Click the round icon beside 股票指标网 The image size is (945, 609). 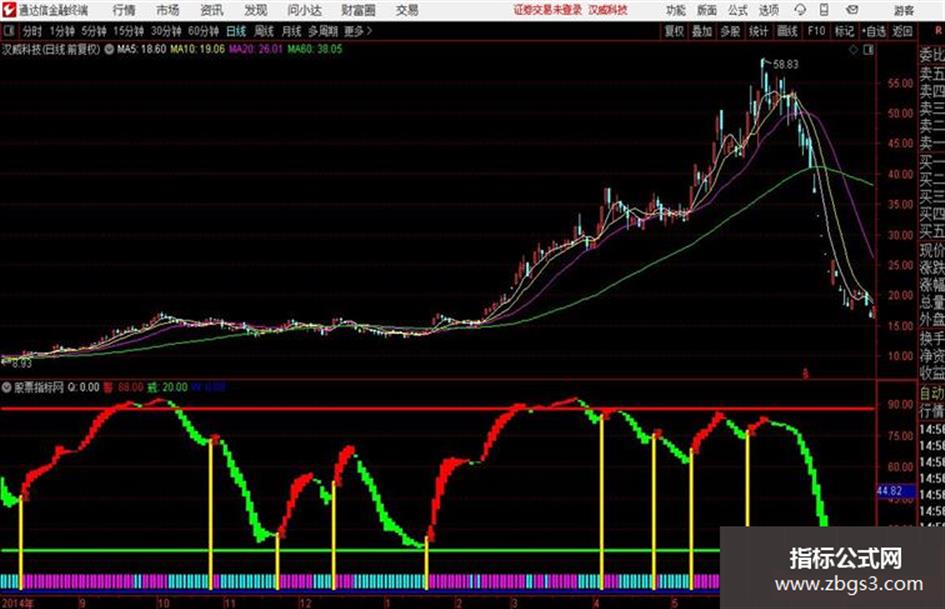coord(7,387)
